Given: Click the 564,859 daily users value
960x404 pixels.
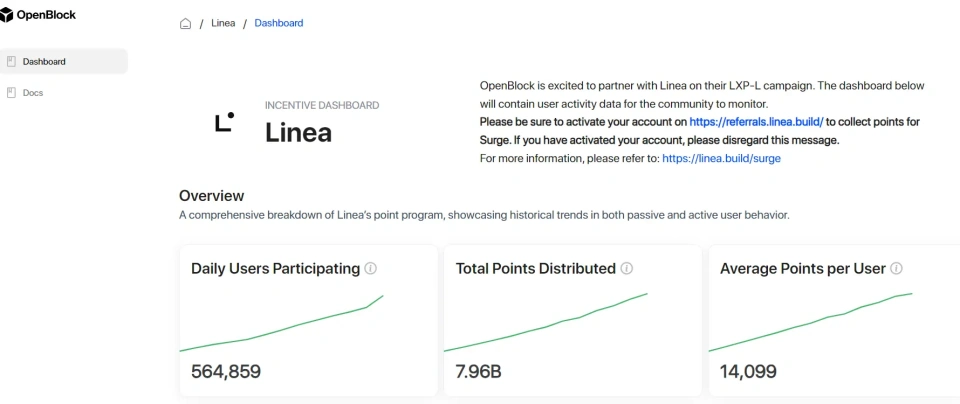Looking at the screenshot, I should [226, 372].
